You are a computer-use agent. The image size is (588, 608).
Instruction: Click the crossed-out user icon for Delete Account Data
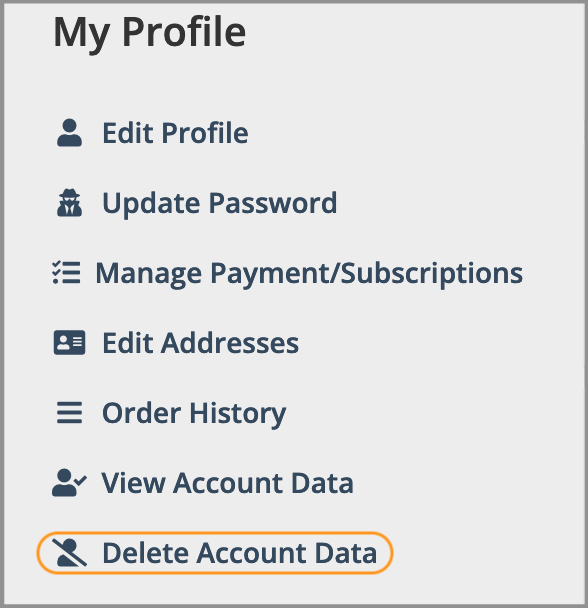coord(69,553)
